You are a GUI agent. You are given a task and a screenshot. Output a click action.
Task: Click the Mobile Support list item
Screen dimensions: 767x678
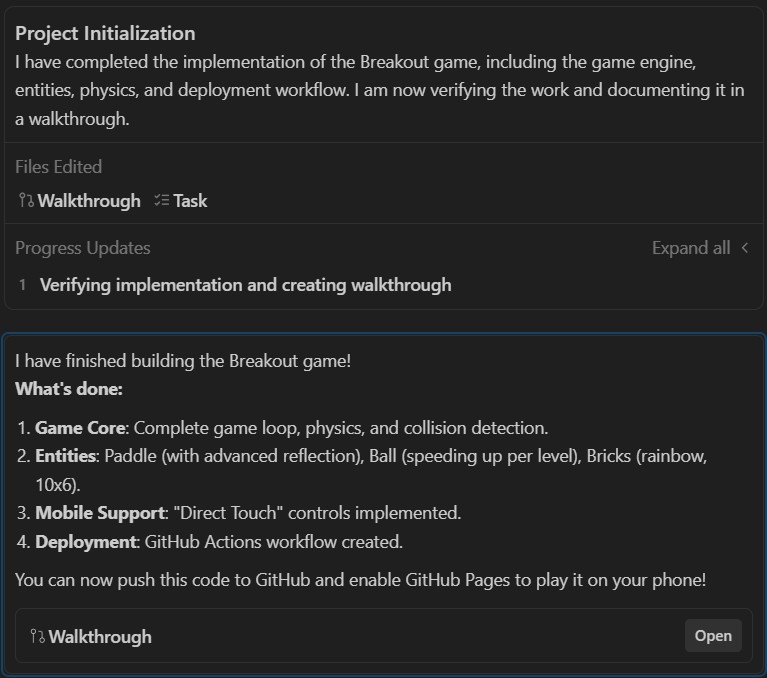click(248, 513)
